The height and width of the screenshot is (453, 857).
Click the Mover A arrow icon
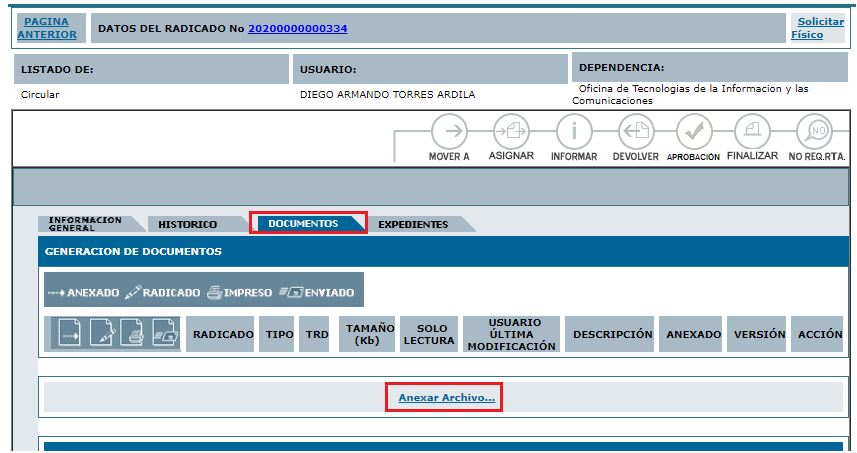click(x=449, y=132)
